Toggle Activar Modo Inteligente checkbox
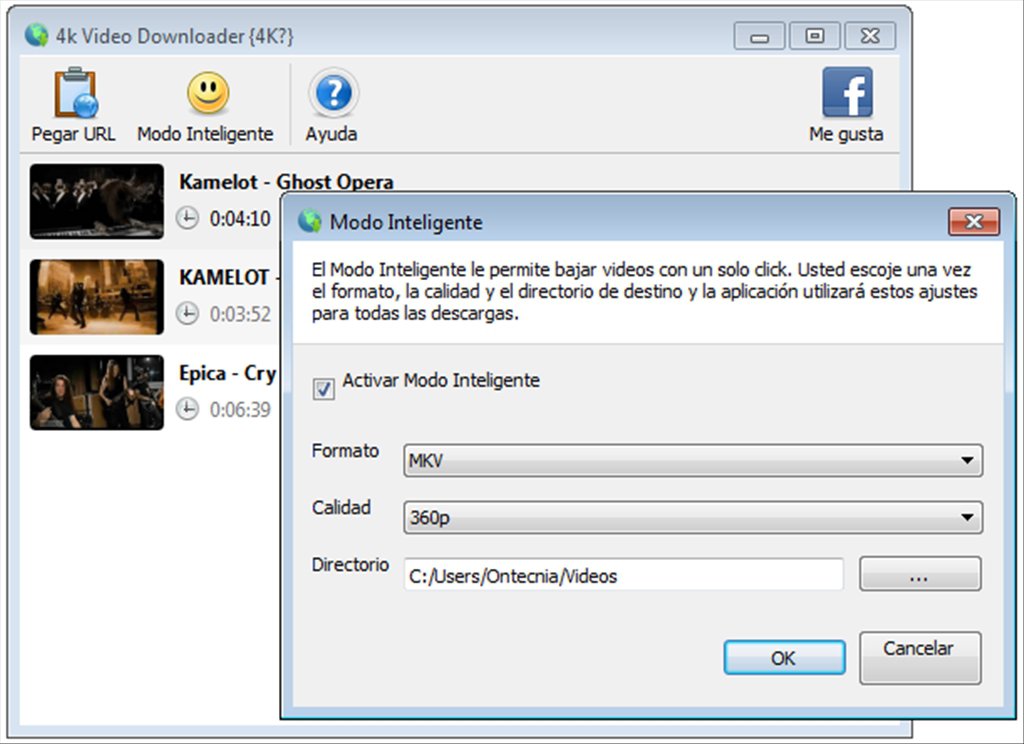Image resolution: width=1024 pixels, height=744 pixels. [x=322, y=390]
